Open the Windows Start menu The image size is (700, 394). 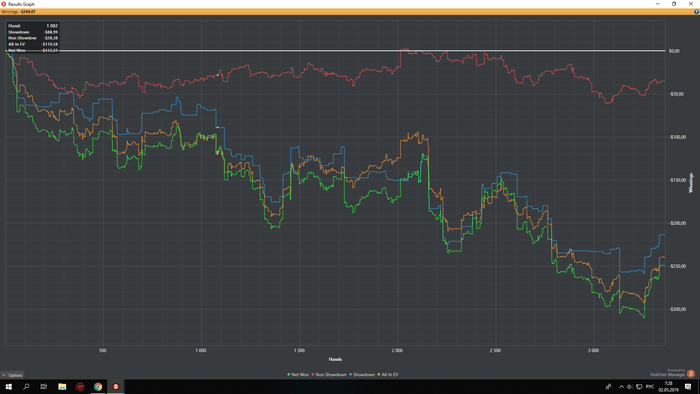[x=8, y=386]
